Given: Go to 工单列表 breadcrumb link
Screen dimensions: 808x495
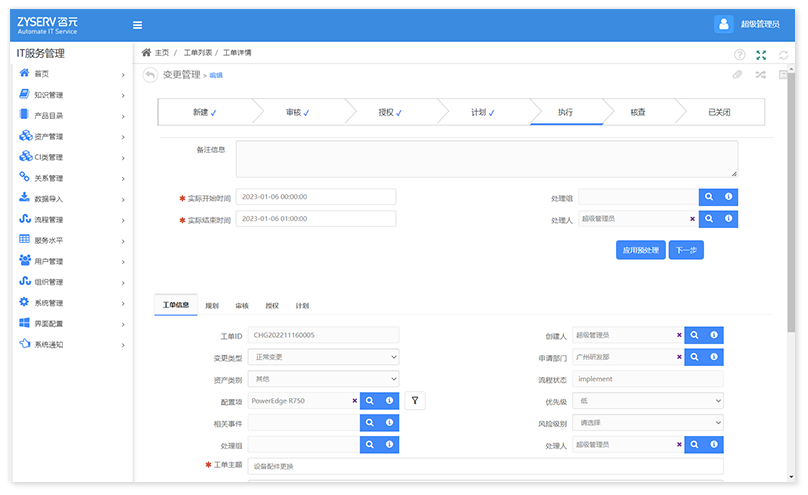Looking at the screenshot, I should [198, 53].
